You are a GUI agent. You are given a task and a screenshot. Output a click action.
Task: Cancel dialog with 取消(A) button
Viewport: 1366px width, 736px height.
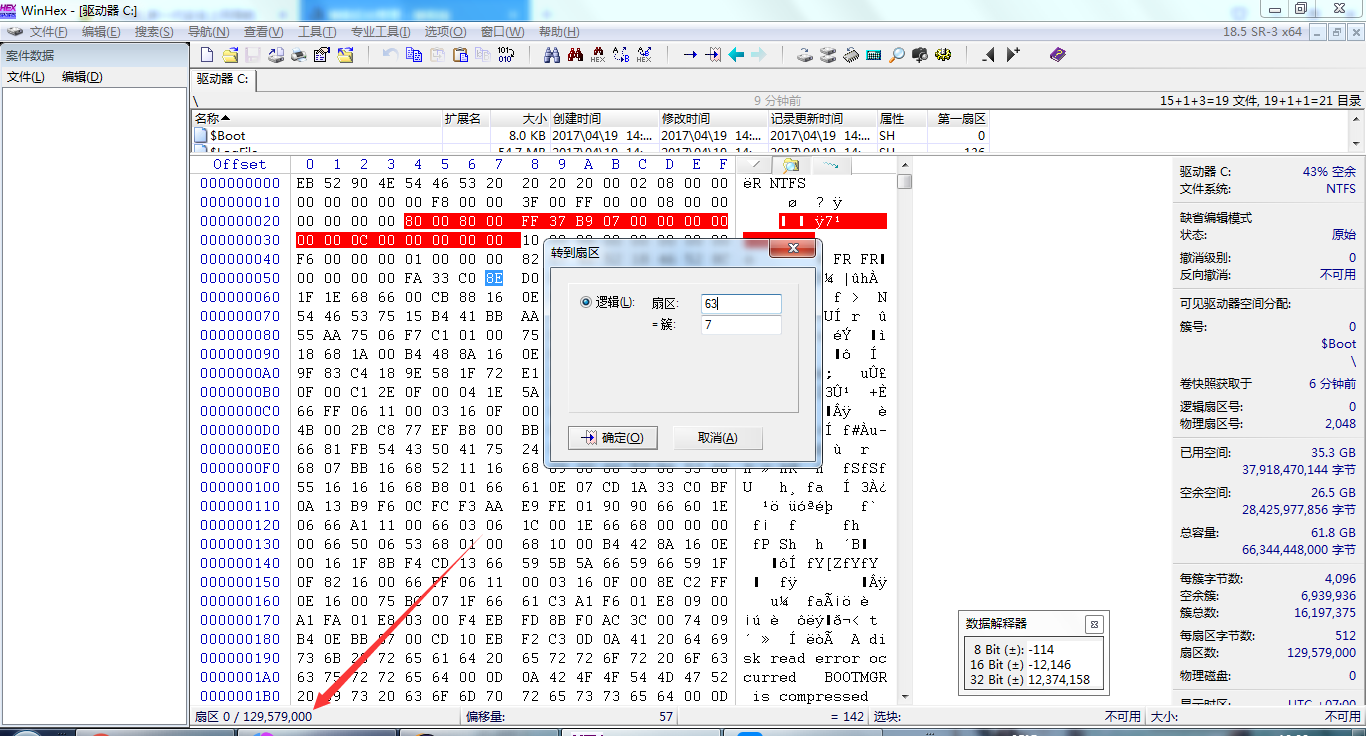[x=717, y=438]
